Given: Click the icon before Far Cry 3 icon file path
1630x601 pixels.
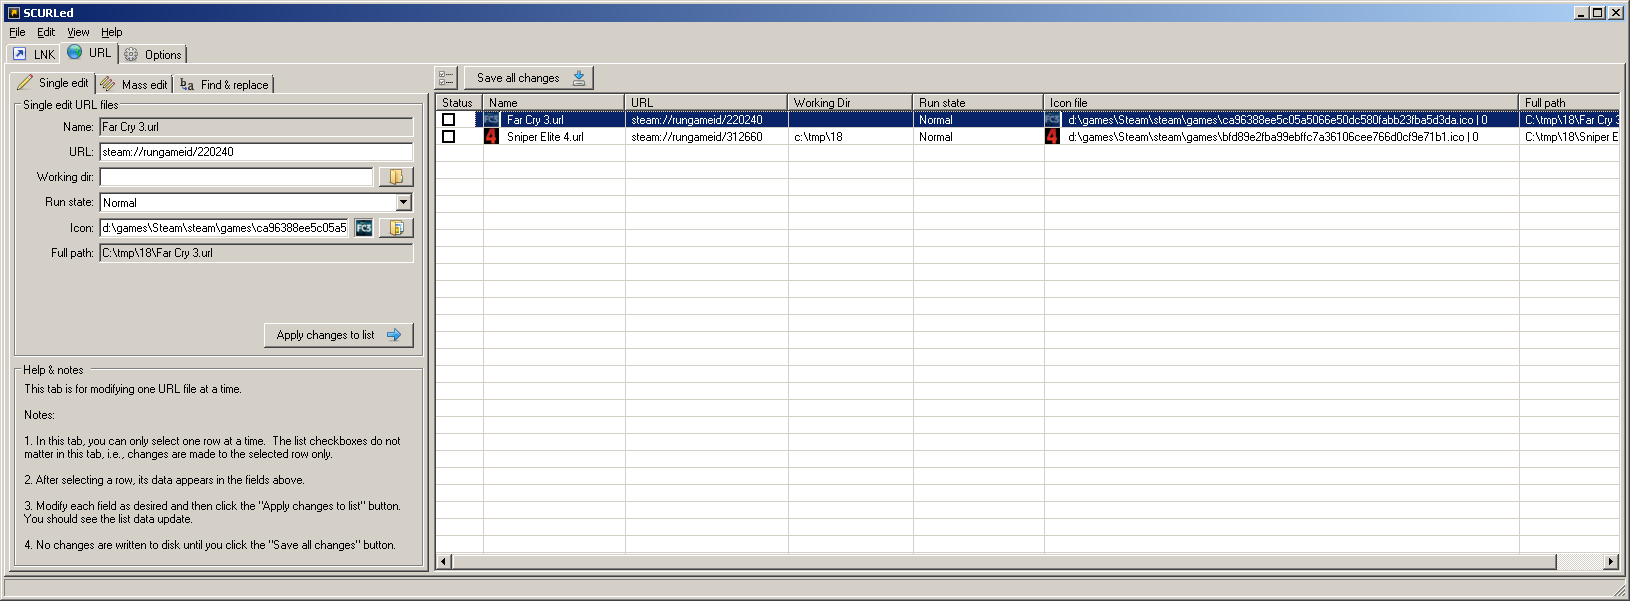Looking at the screenshot, I should pos(1052,120).
